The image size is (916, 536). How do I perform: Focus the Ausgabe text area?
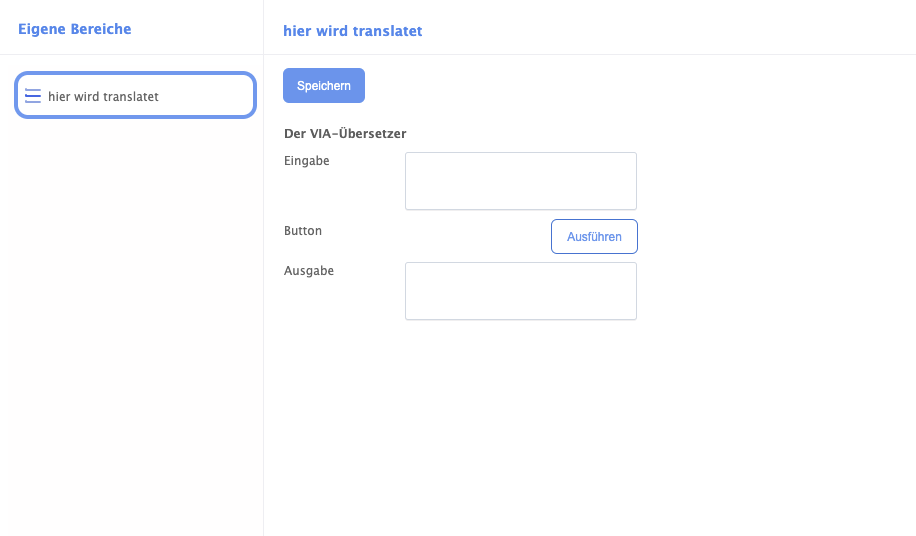click(x=520, y=291)
